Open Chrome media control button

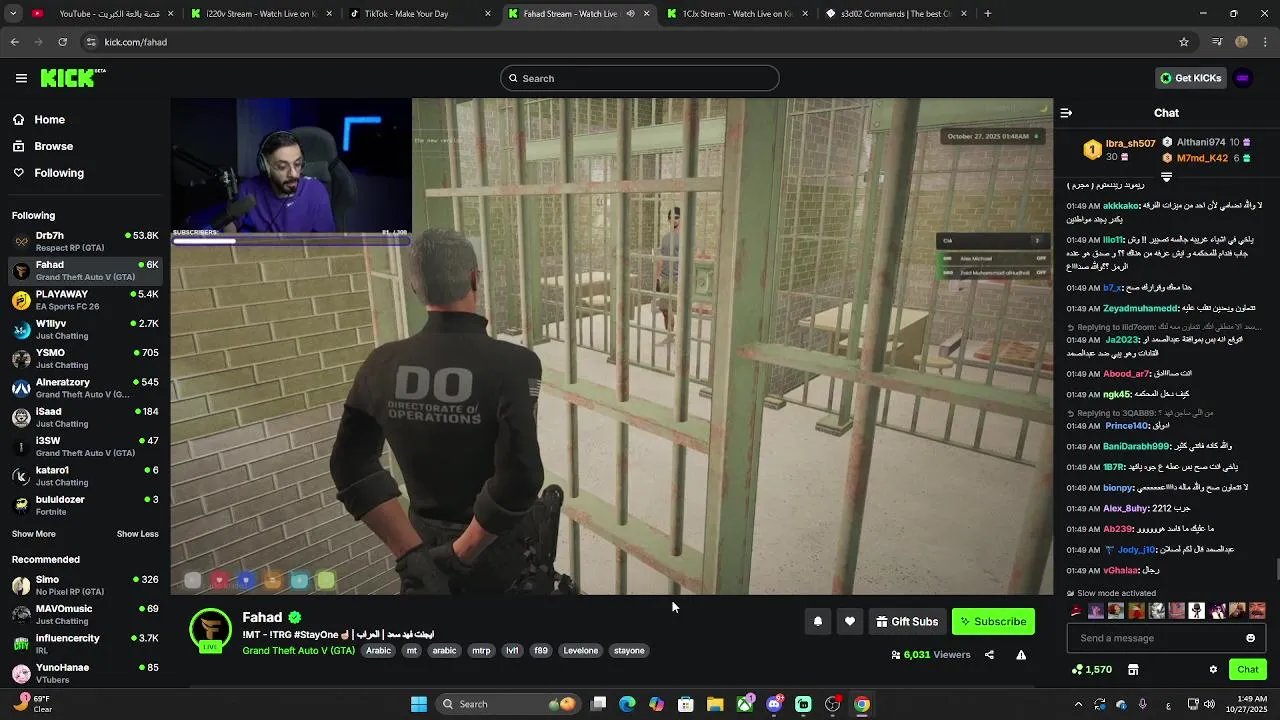(x=1217, y=42)
